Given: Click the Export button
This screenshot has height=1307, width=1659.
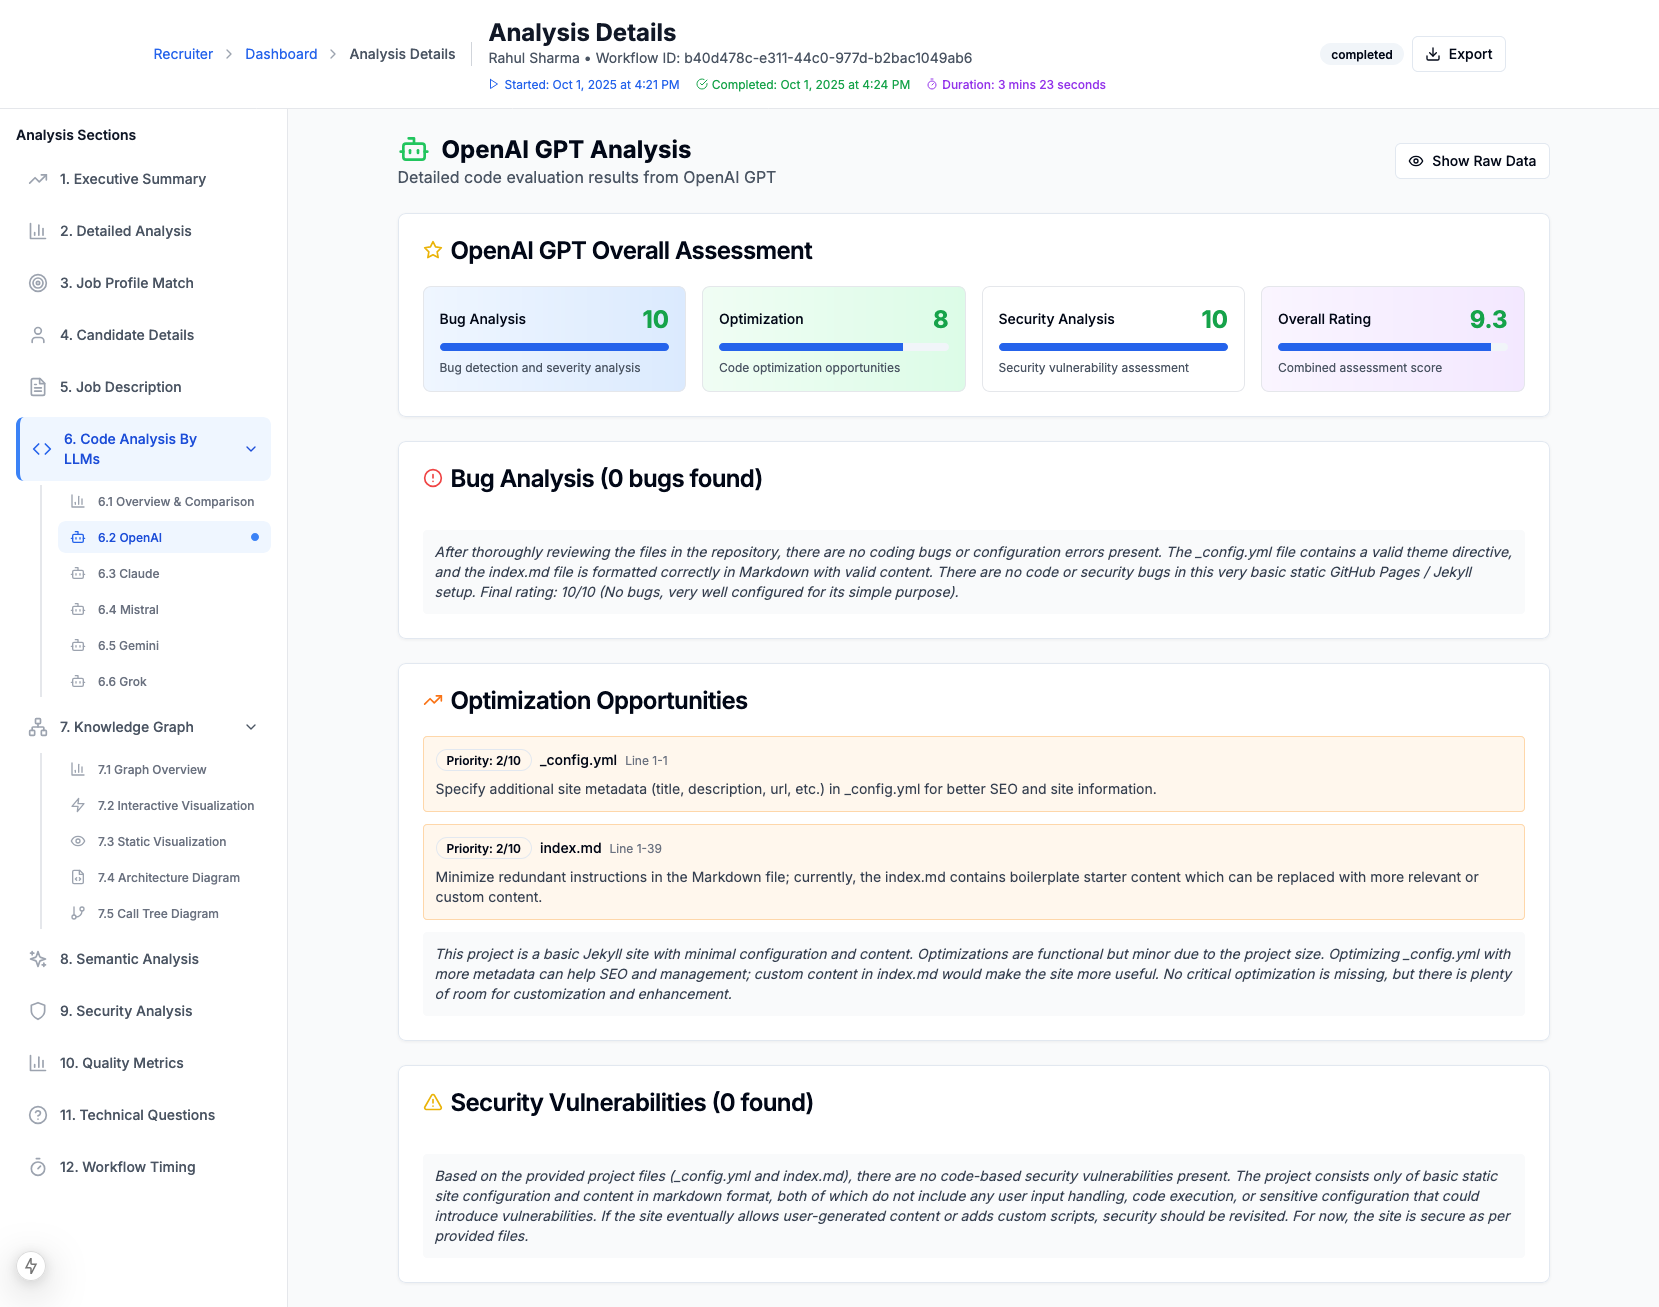Looking at the screenshot, I should click(x=1458, y=54).
